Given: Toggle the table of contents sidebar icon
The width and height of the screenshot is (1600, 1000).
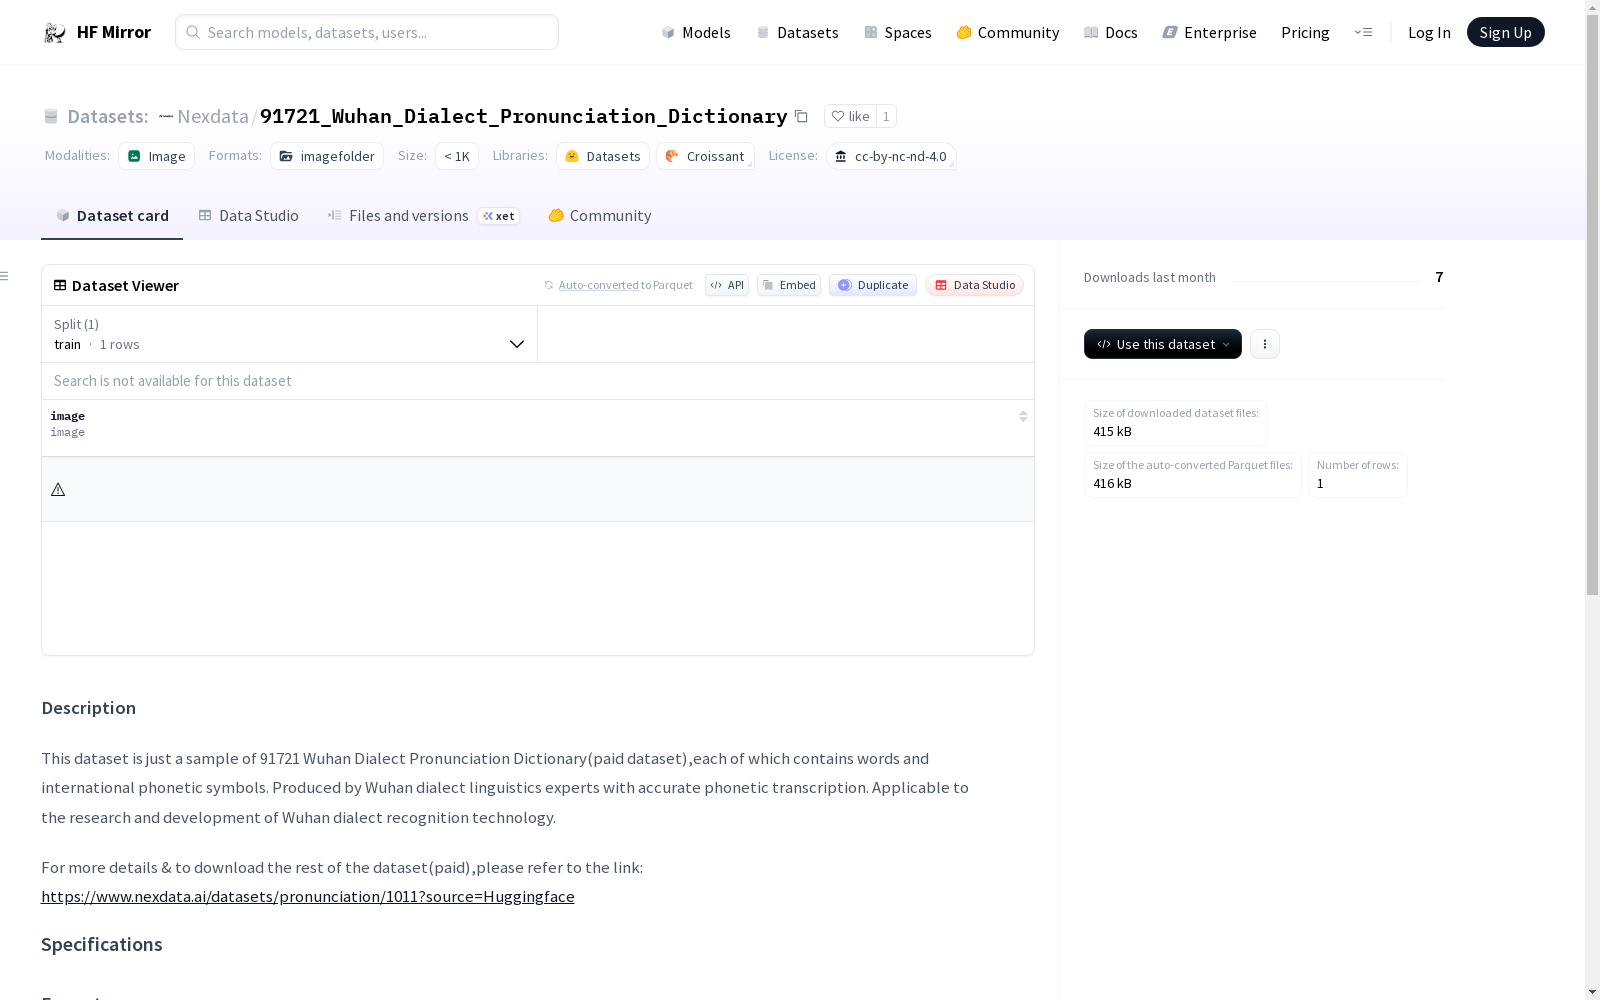Looking at the screenshot, I should click(5, 276).
